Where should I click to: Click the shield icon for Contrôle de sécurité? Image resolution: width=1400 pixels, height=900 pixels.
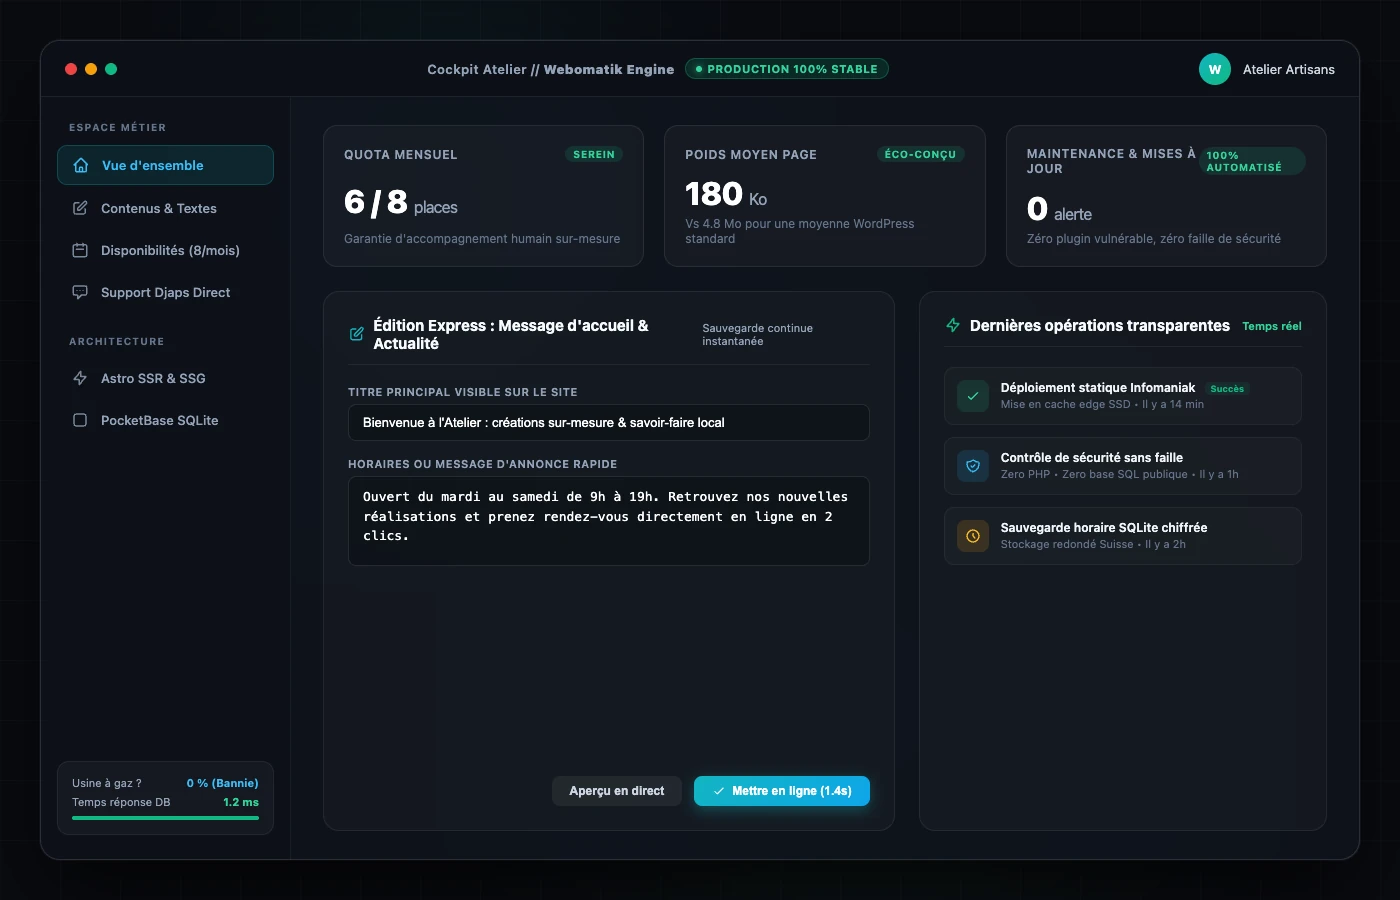click(x=973, y=466)
